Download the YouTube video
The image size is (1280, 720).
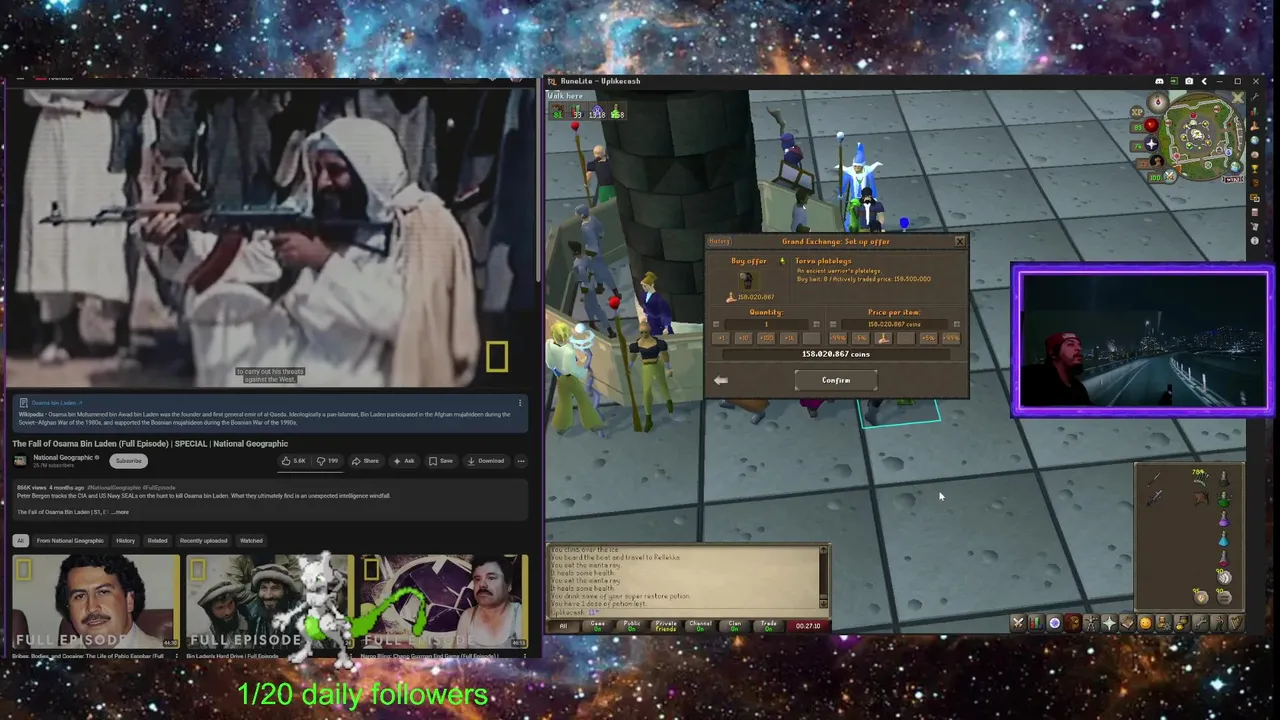[486, 461]
